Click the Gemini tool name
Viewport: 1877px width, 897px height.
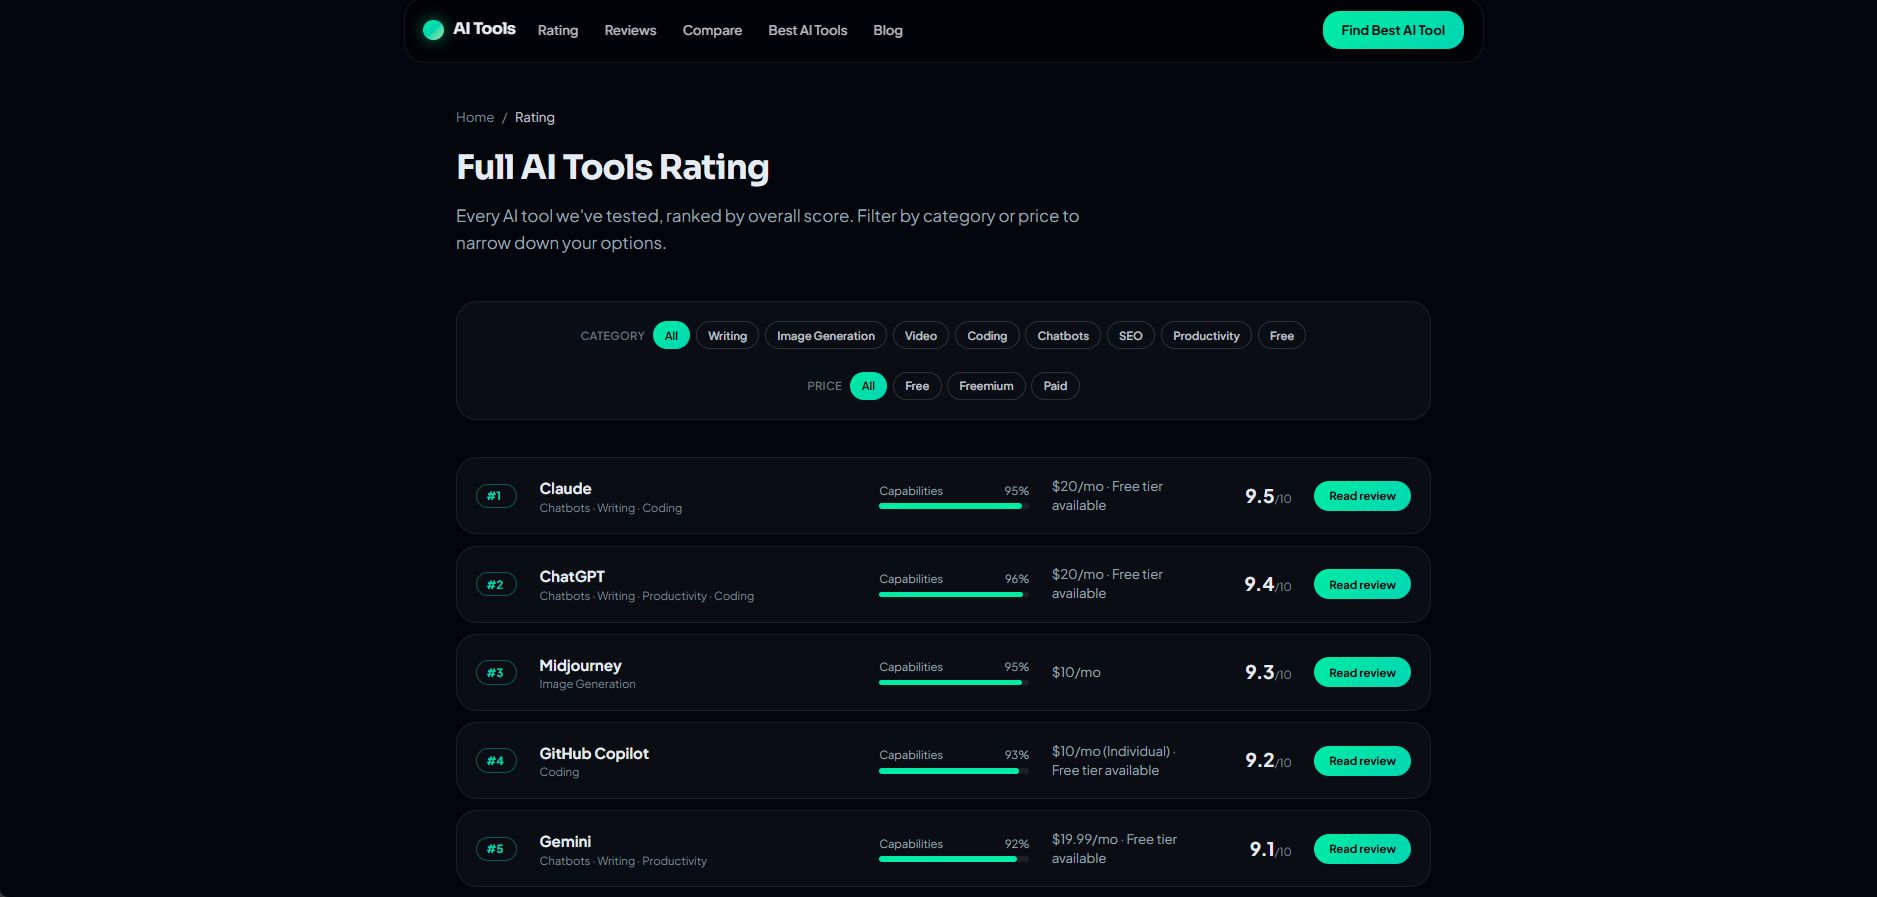[565, 842]
